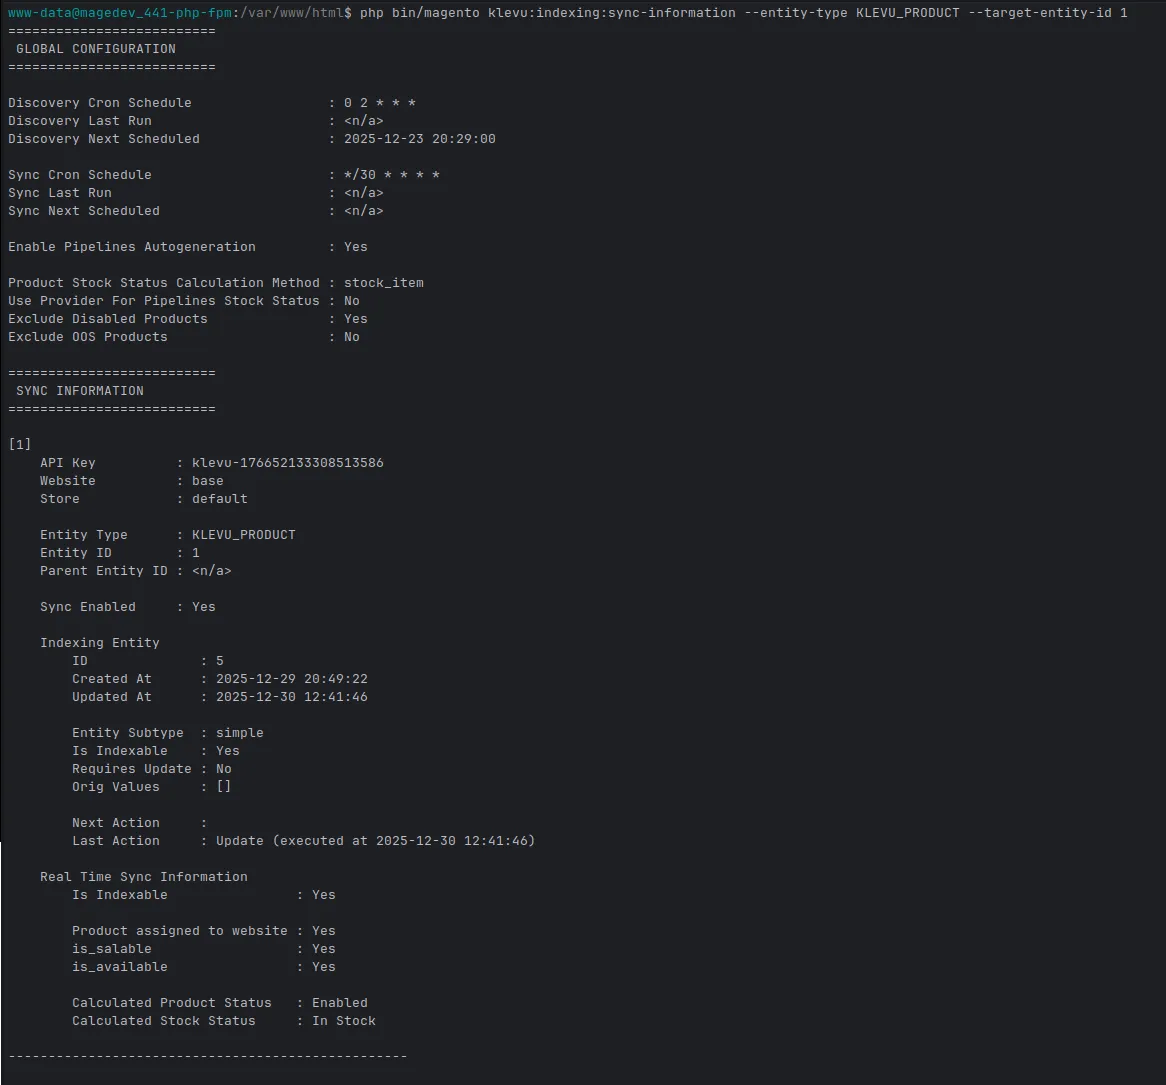The image size is (1166, 1085).
Task: Click the php bin/magento command line
Action: tap(744, 13)
